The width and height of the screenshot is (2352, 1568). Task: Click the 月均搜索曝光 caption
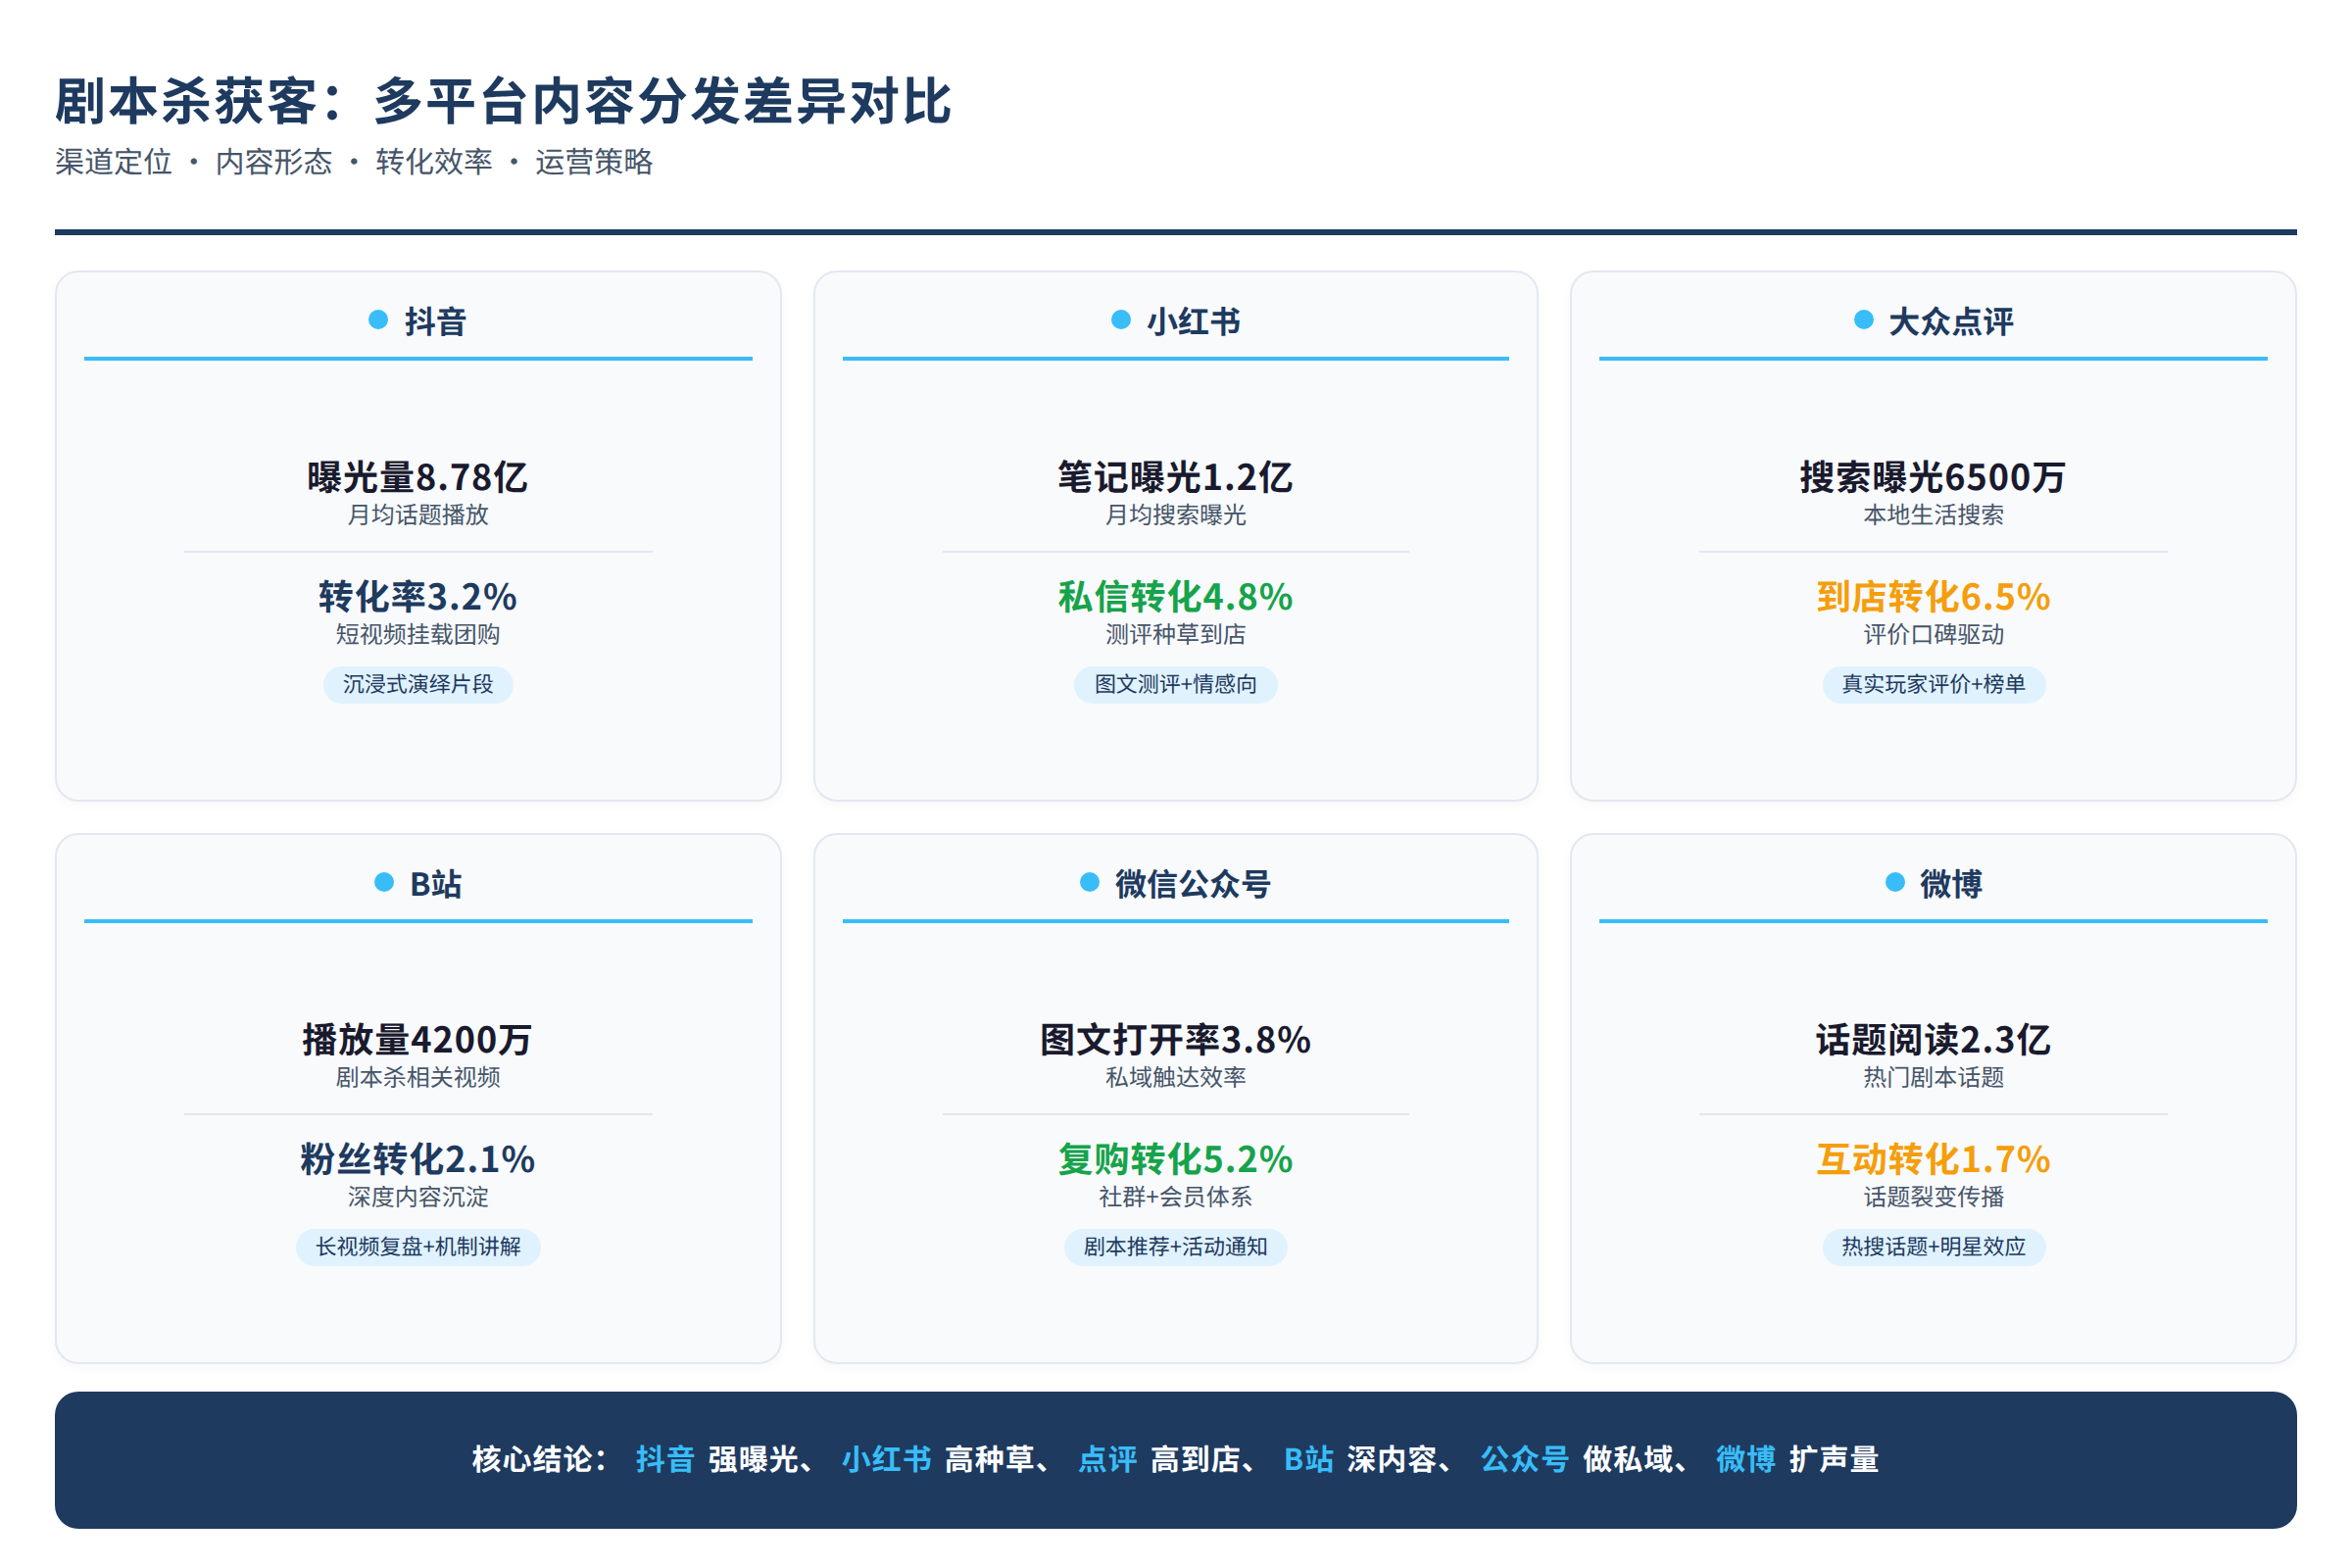(1176, 515)
